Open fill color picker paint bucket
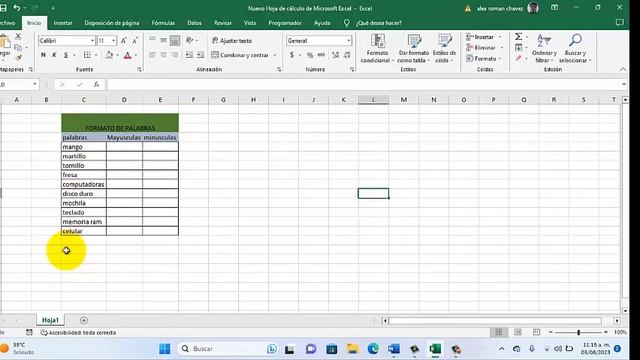 point(109,55)
